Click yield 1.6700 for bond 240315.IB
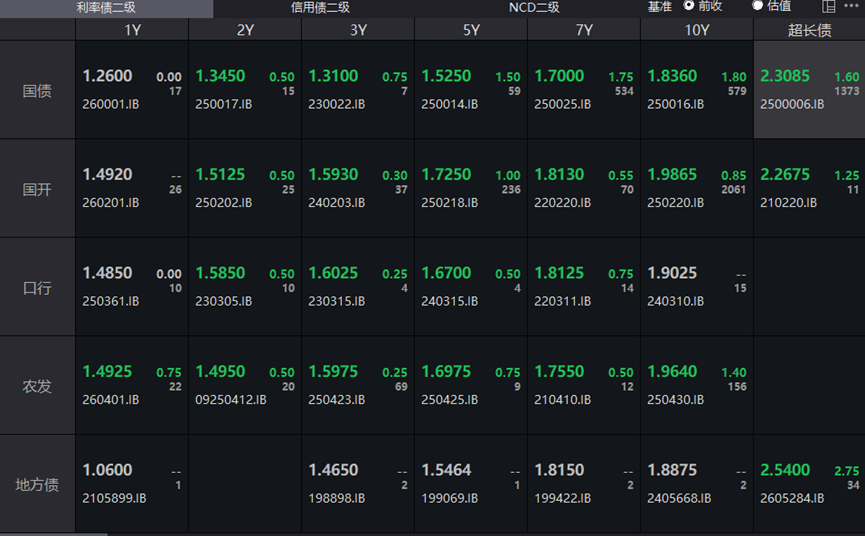Screen dimensions: 865x536 446,273
